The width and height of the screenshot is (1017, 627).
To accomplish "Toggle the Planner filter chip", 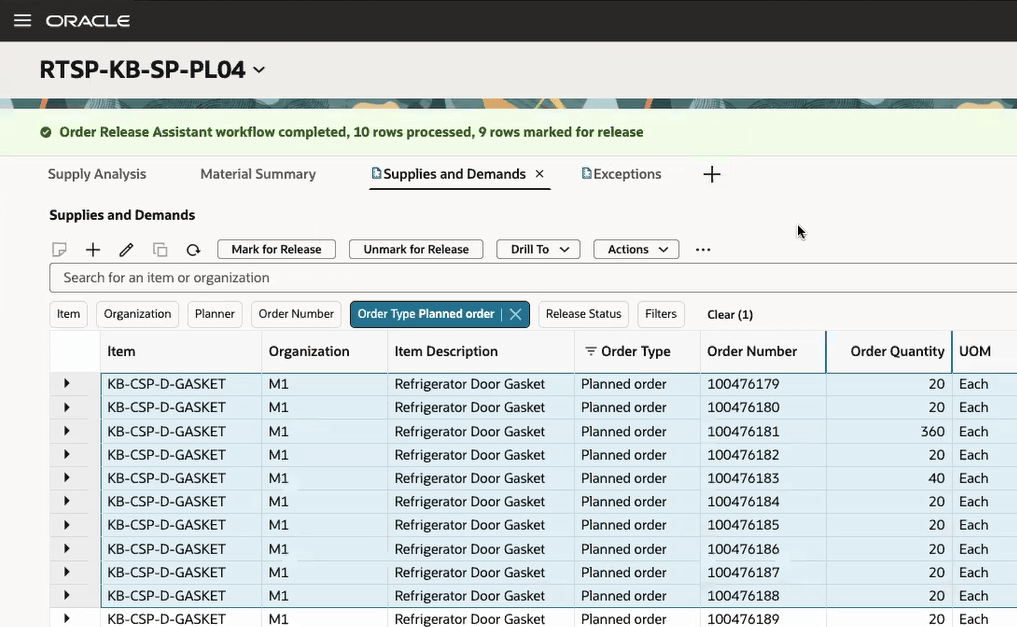I will point(214,313).
